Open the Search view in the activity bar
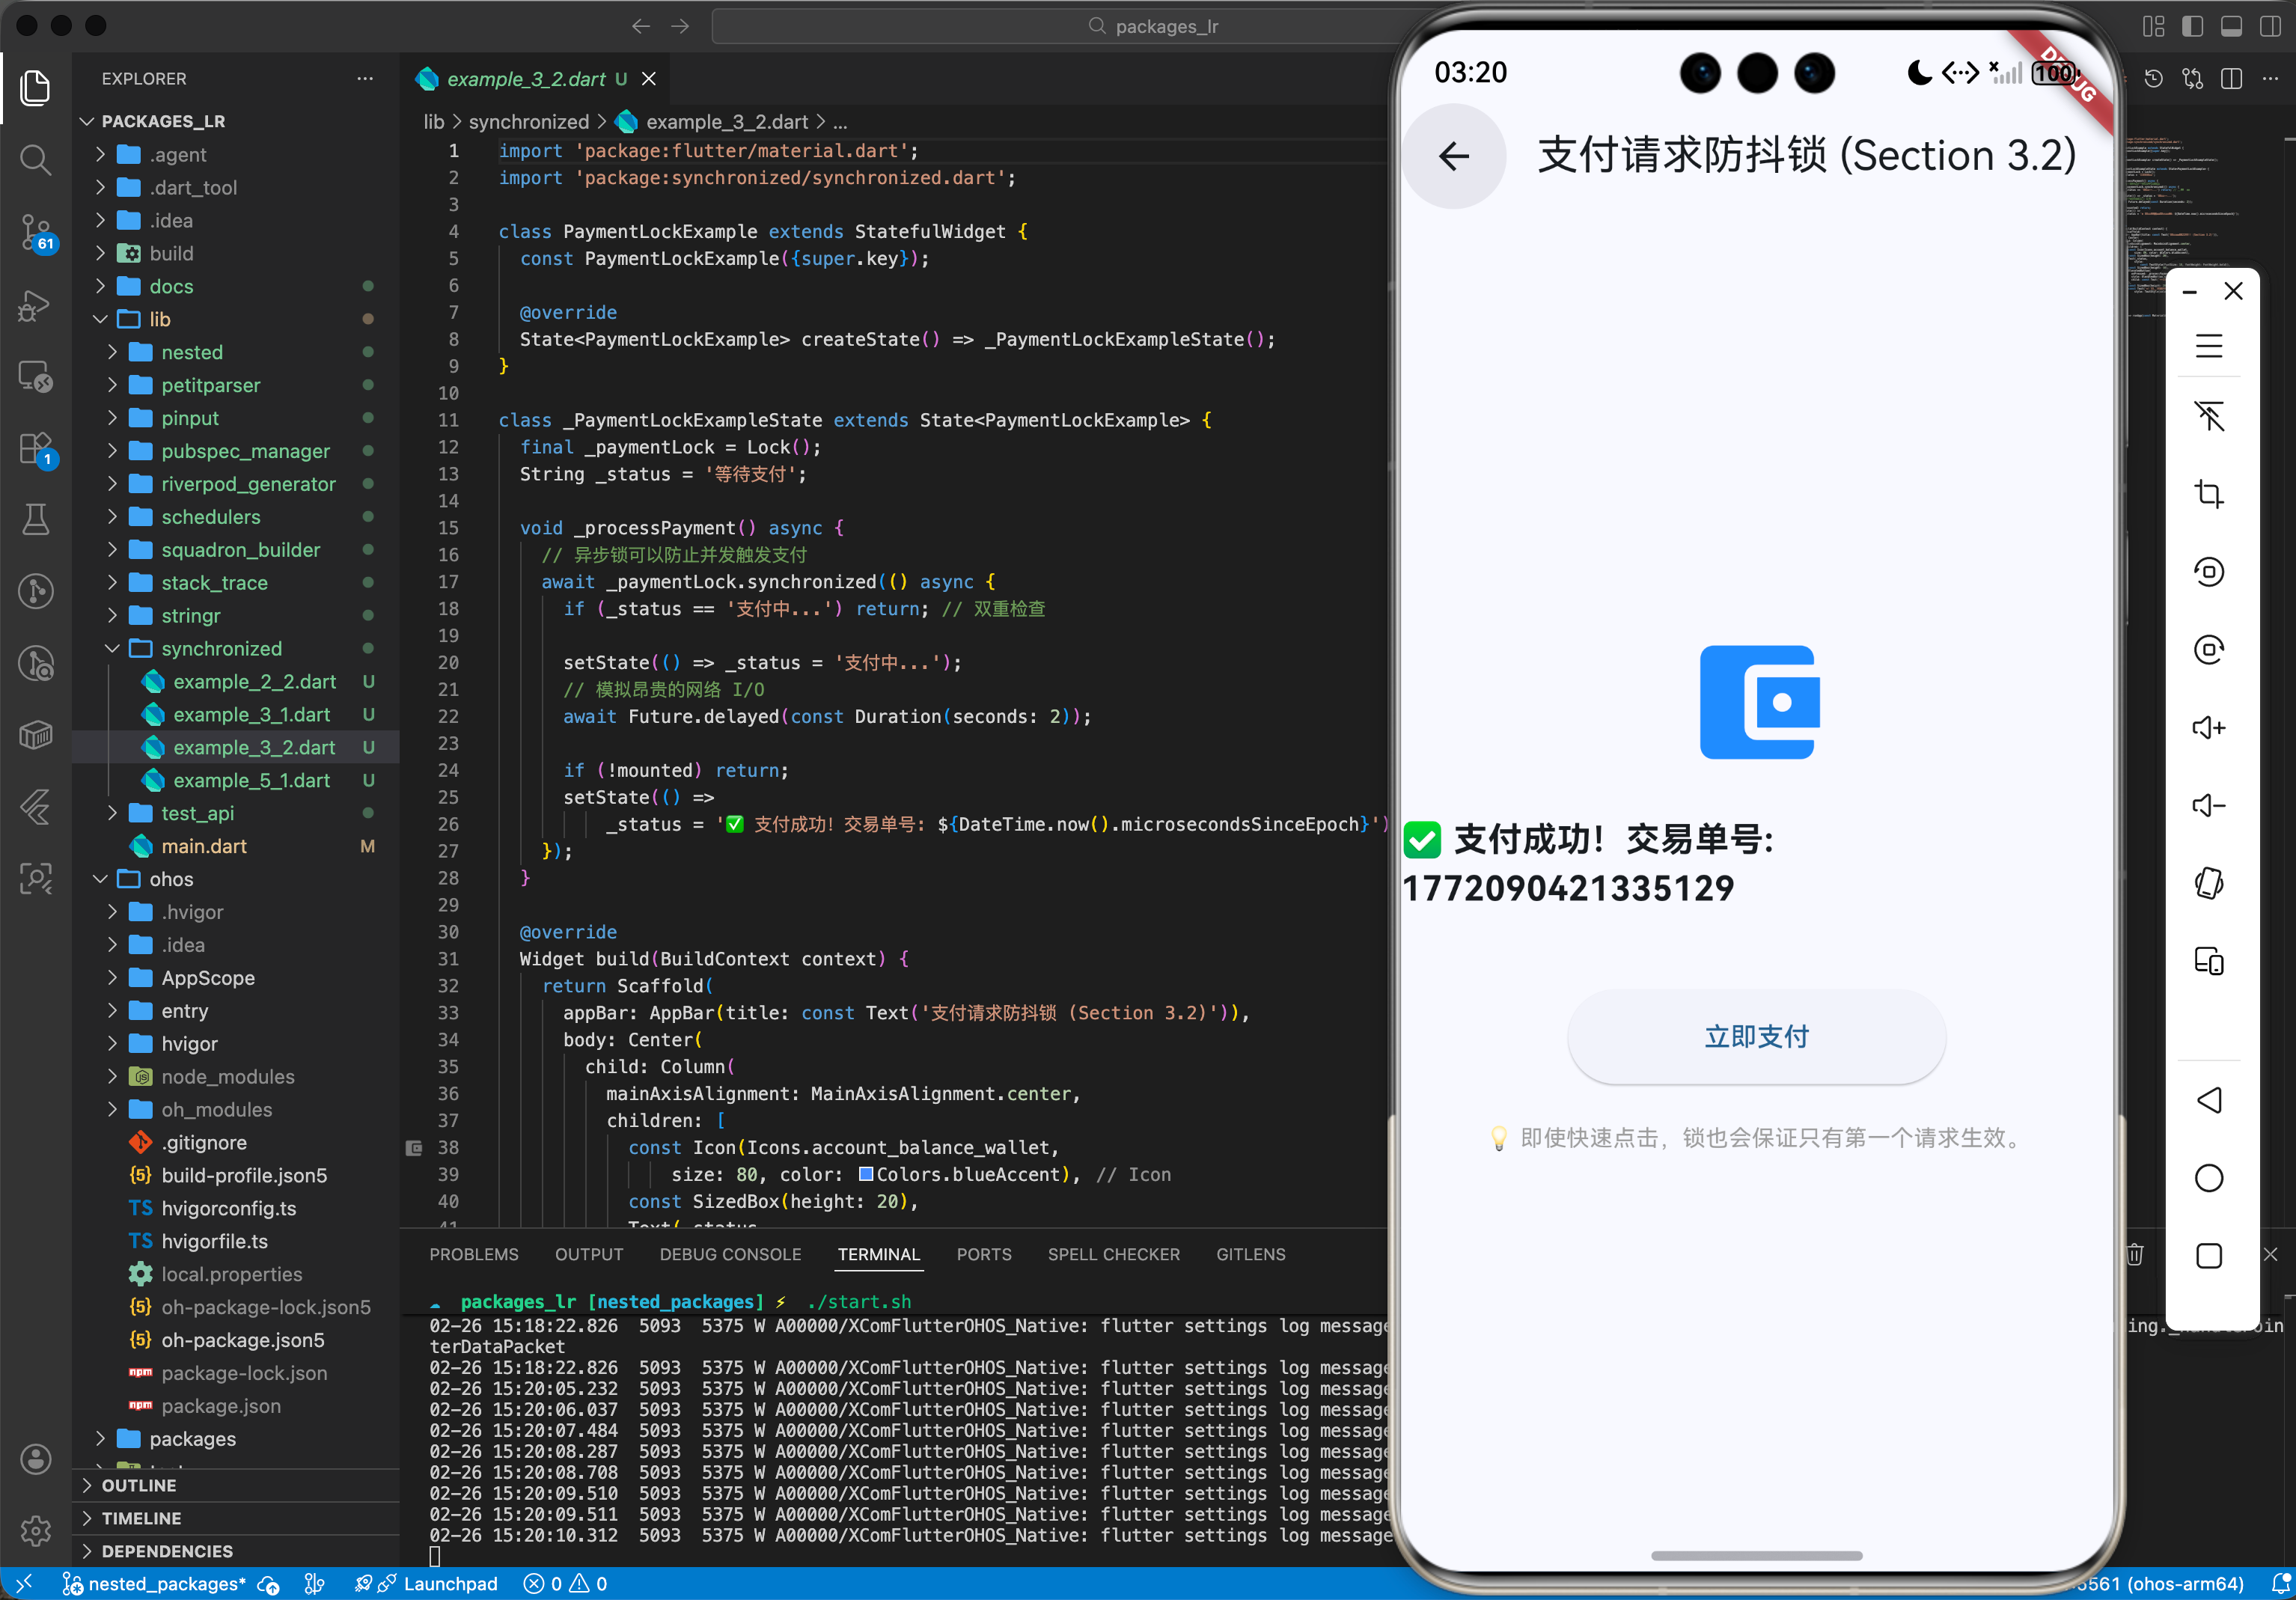Viewport: 2296px width, 1600px height. (x=36, y=160)
